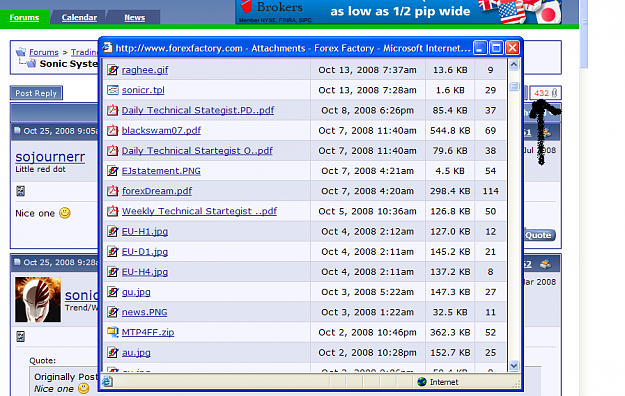
Task: Click sonic's avatar image
Action: tap(38, 299)
